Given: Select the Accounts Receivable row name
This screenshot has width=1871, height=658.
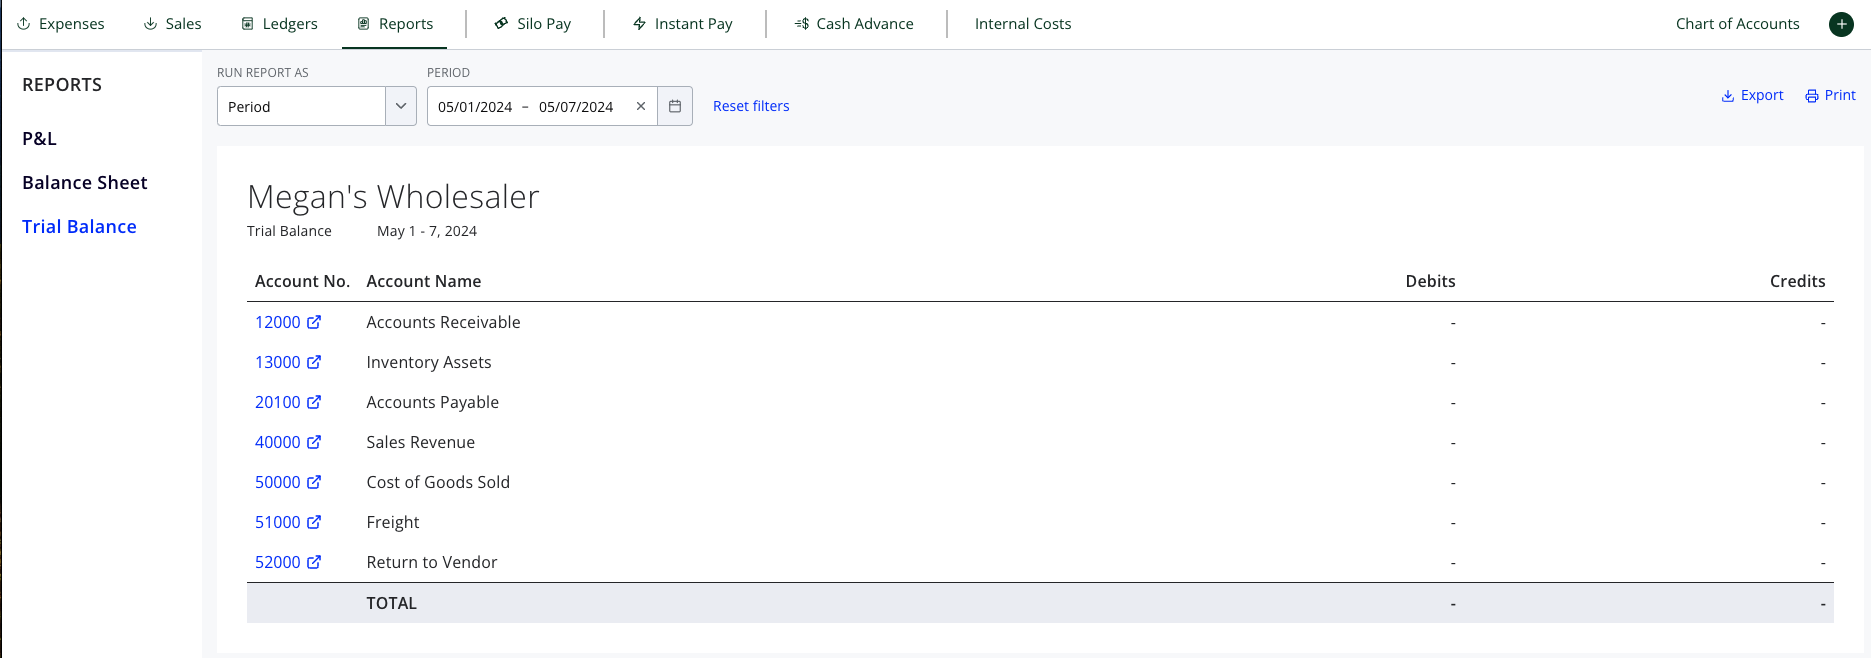Looking at the screenshot, I should (x=443, y=322).
